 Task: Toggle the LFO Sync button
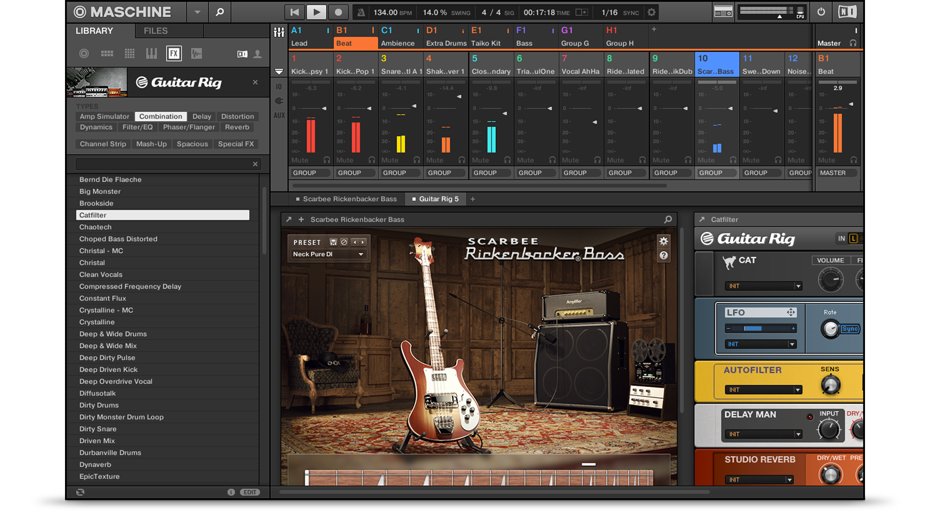click(x=850, y=328)
